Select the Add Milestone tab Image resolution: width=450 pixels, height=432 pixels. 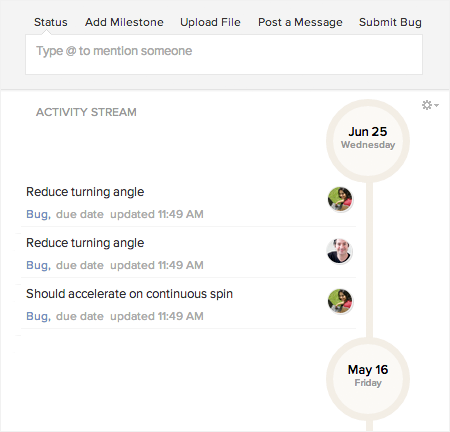[x=124, y=22]
